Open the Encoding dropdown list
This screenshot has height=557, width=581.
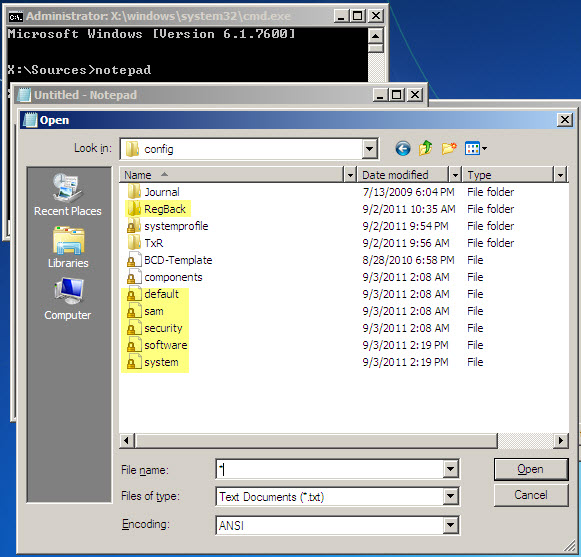(x=450, y=525)
